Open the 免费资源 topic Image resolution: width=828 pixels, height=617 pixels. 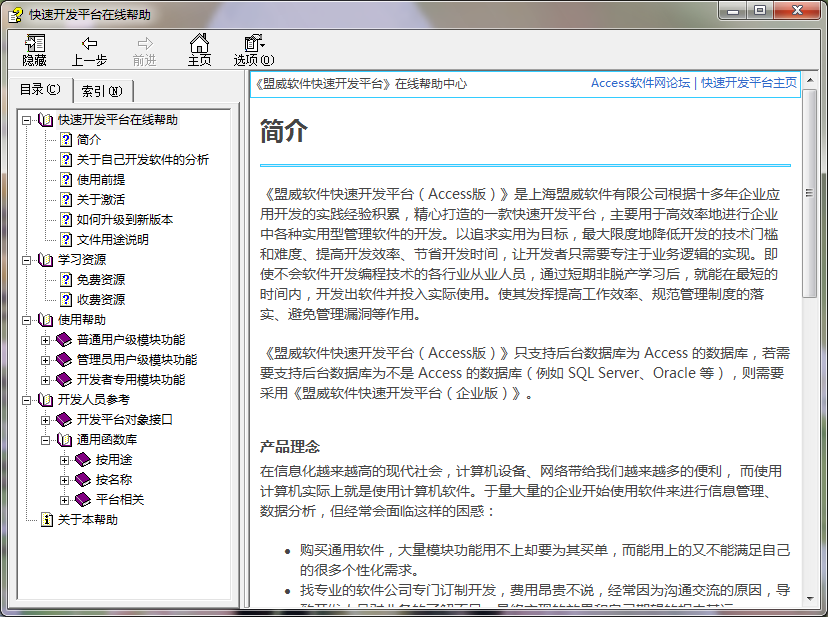[x=101, y=280]
